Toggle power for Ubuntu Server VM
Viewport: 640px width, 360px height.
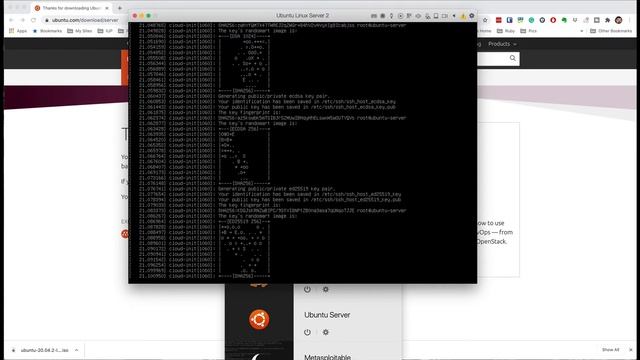[307, 332]
